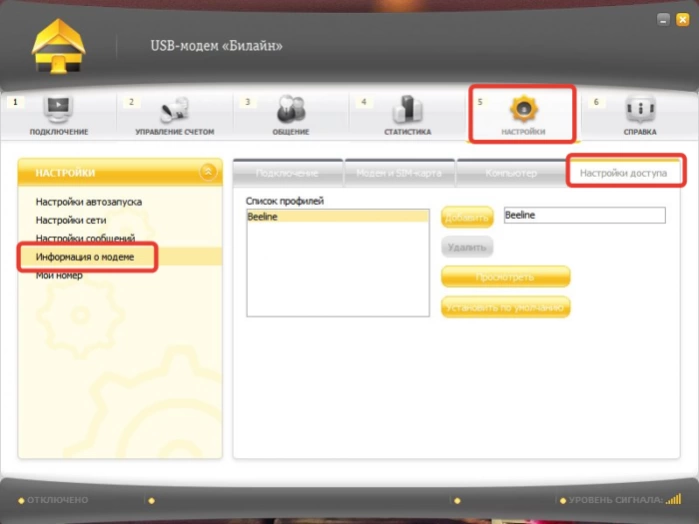Switch to the Подключение settings tab
The width and height of the screenshot is (699, 524).
pos(288,173)
